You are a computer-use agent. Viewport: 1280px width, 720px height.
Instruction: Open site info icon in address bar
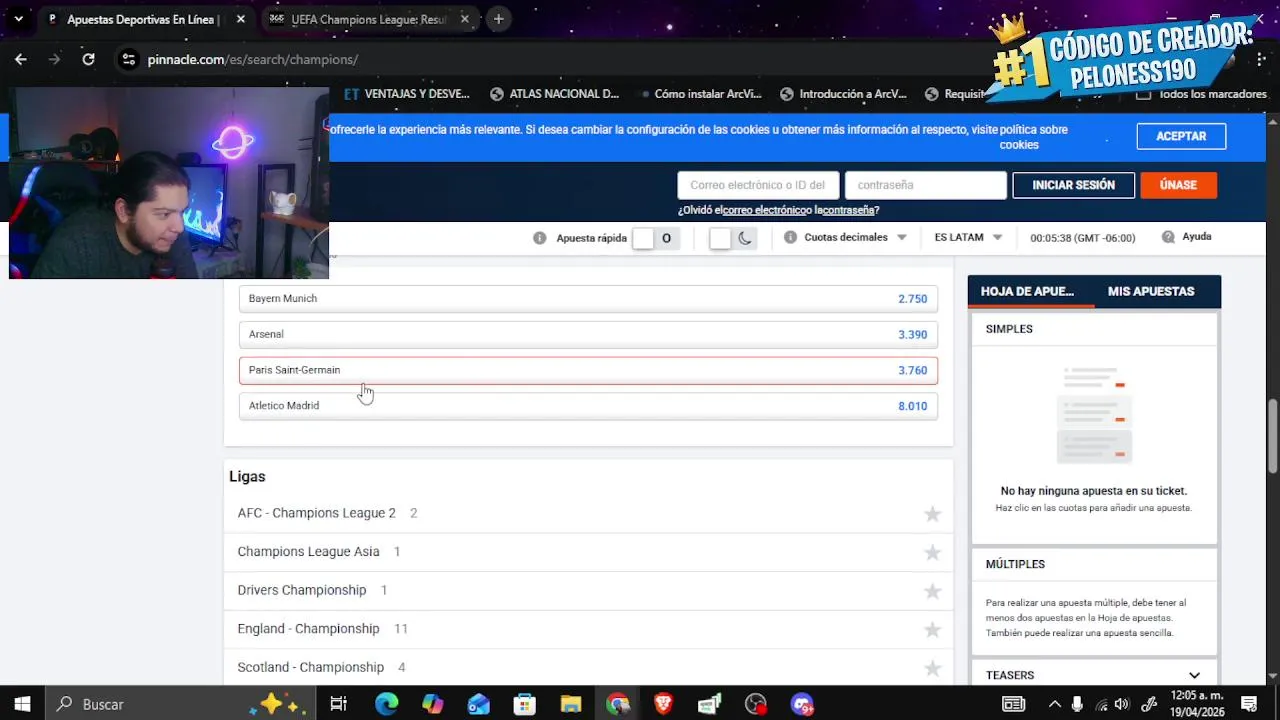pos(128,59)
